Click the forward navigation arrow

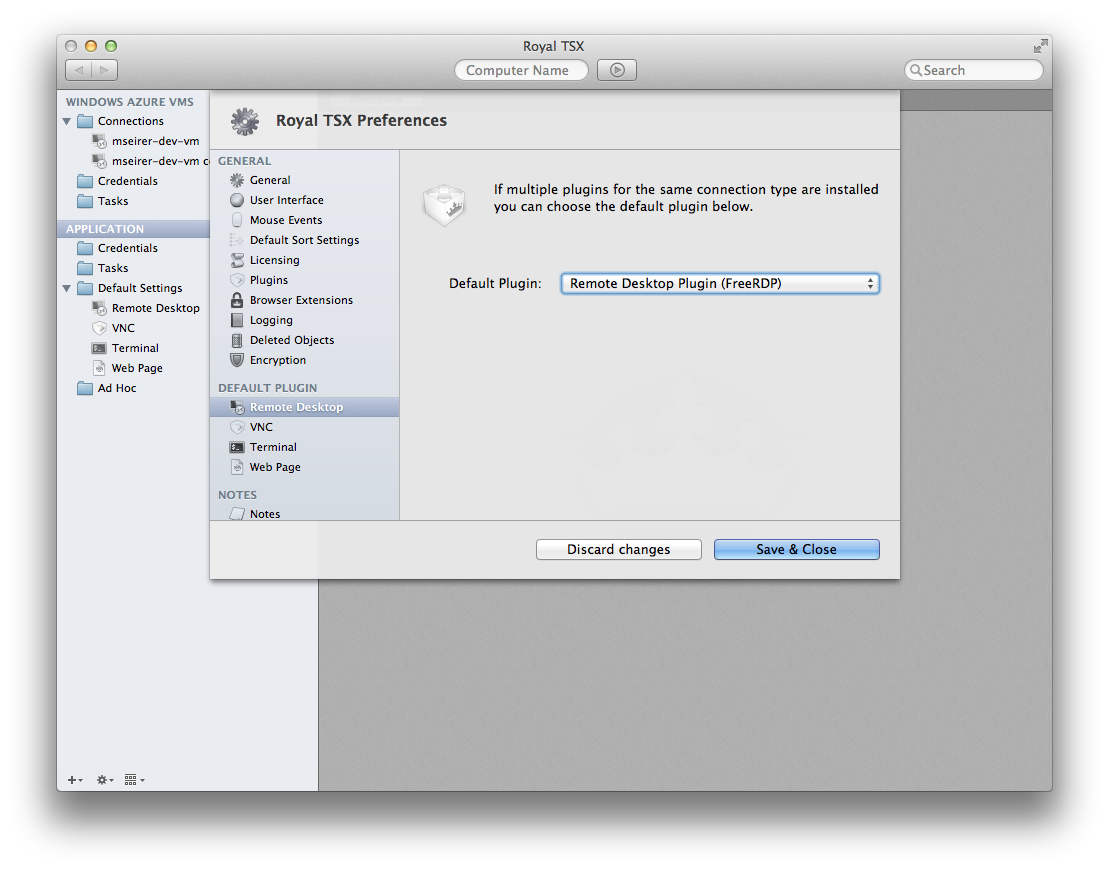[105, 70]
